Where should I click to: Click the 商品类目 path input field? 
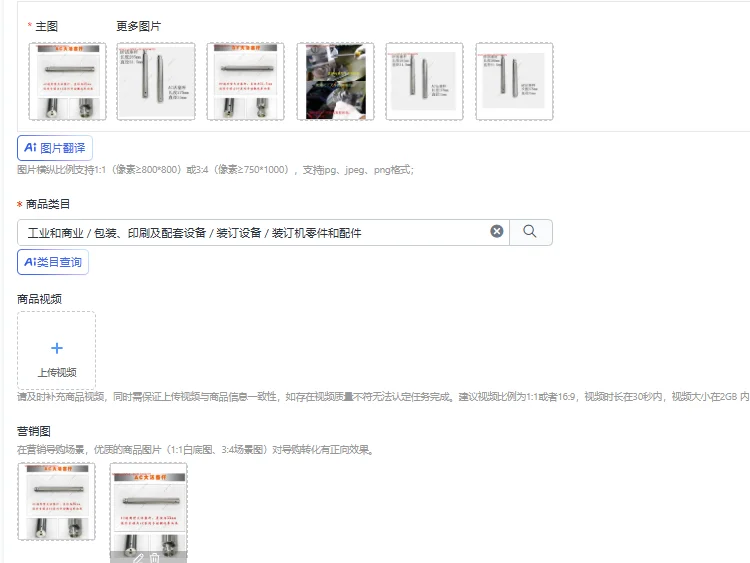263,232
